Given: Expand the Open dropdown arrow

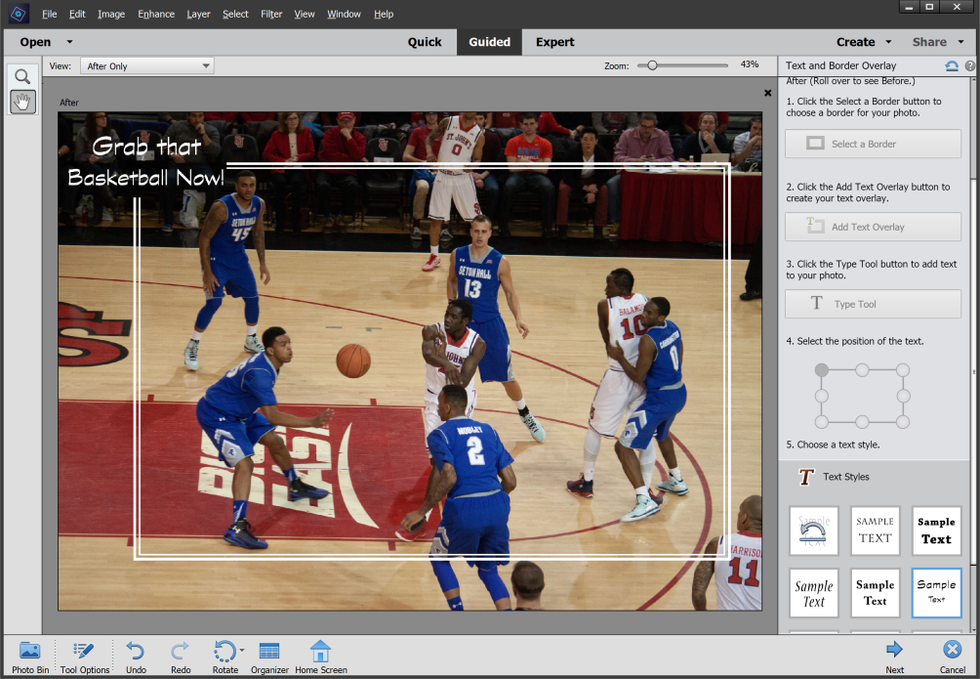Looking at the screenshot, I should point(69,42).
